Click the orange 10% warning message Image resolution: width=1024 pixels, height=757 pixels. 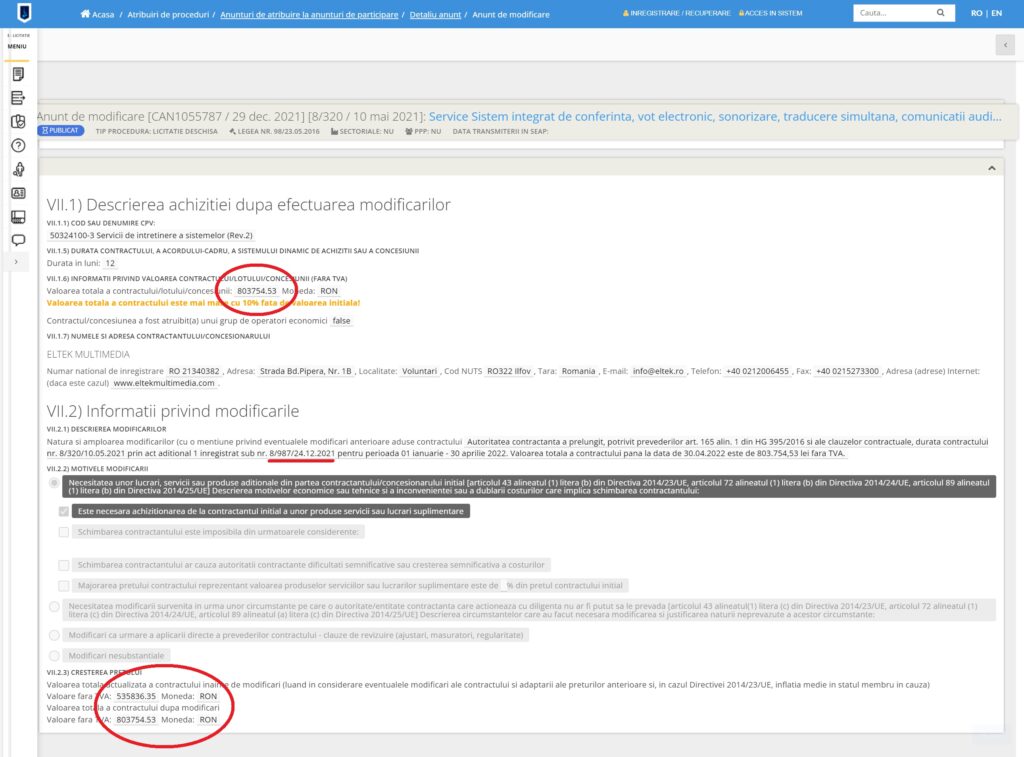tap(203, 303)
